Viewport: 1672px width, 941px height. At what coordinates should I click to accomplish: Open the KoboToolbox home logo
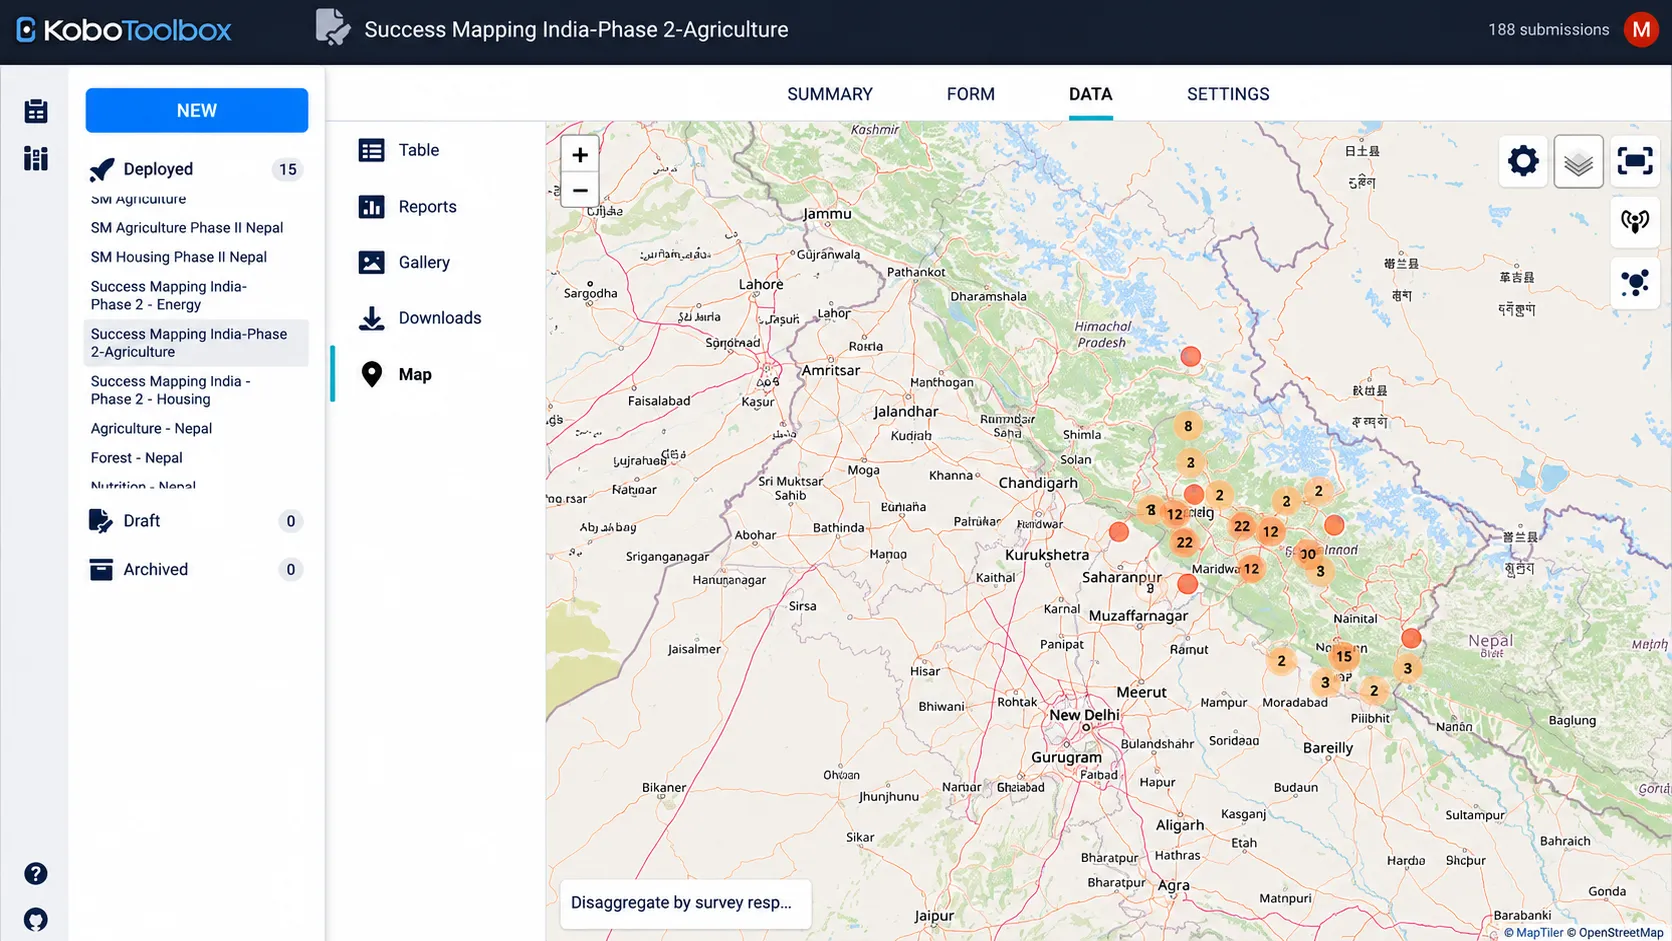tap(124, 30)
